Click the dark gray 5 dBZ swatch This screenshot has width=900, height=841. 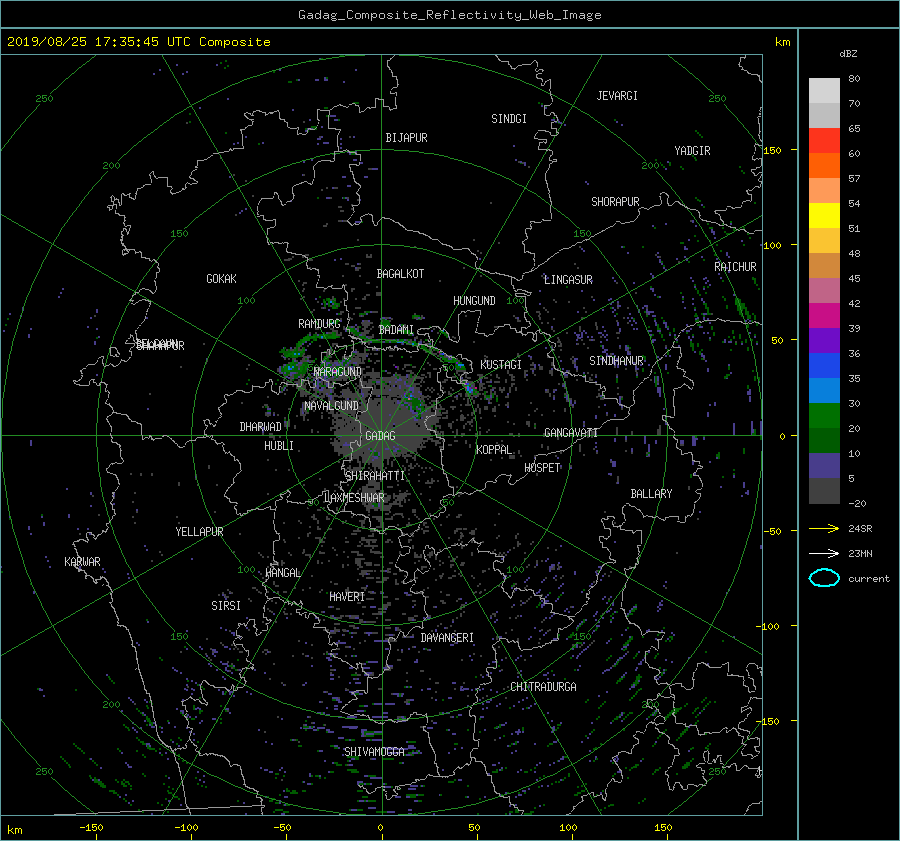coord(824,491)
